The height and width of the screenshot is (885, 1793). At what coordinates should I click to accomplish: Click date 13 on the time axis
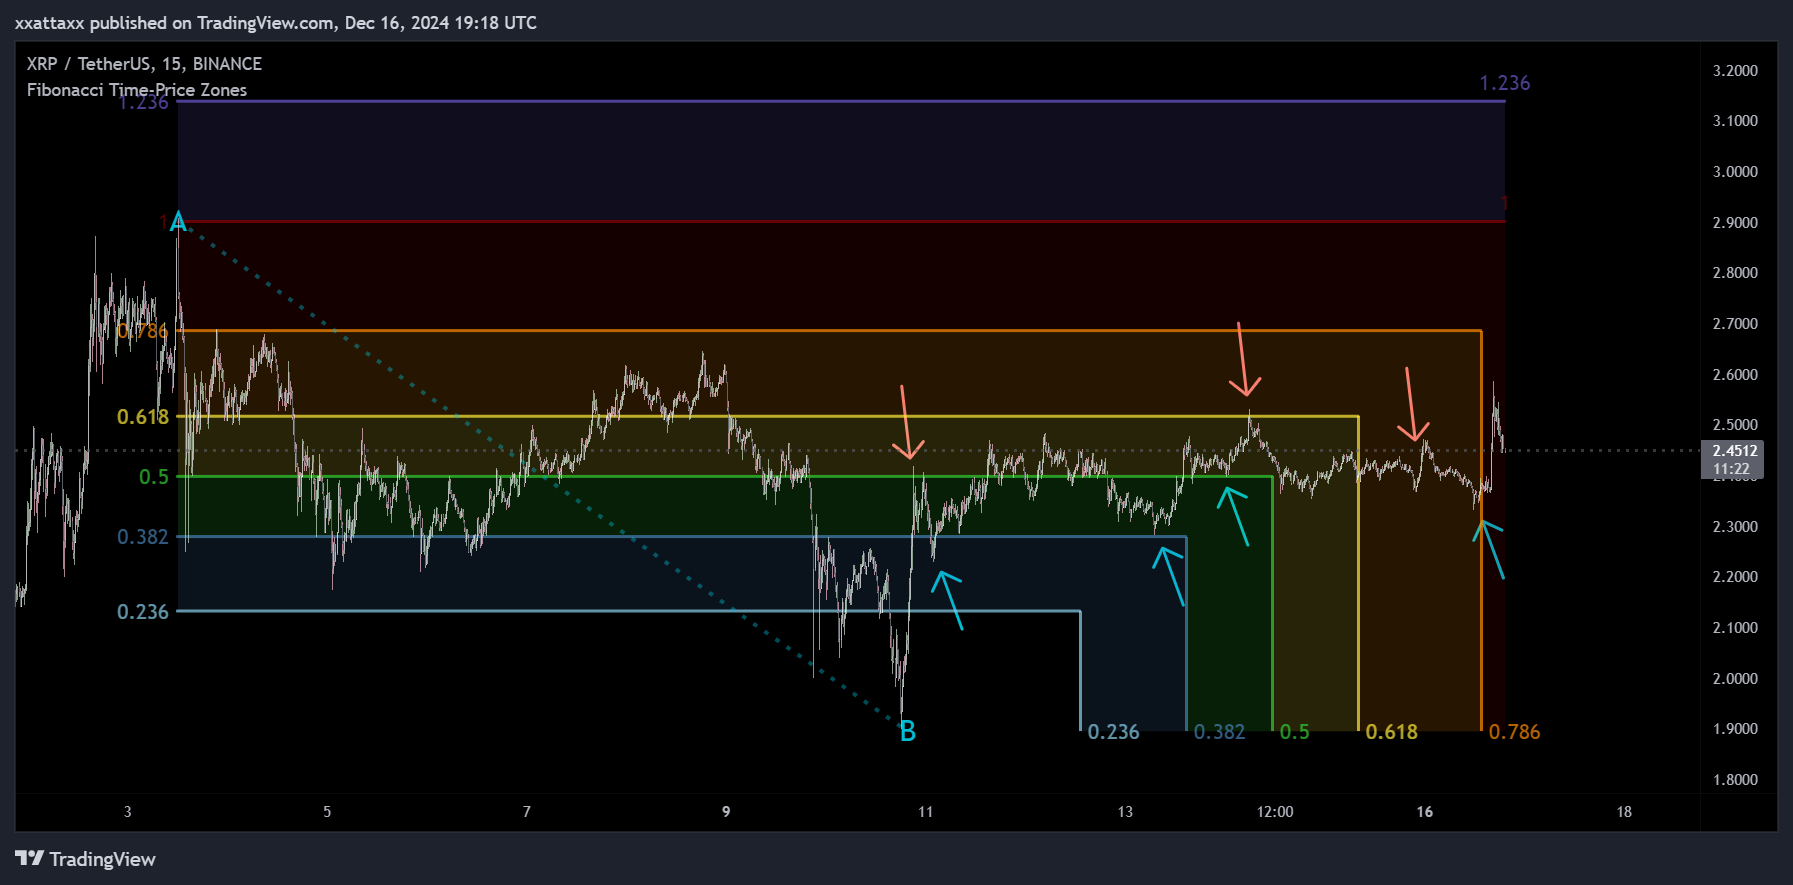(1125, 812)
